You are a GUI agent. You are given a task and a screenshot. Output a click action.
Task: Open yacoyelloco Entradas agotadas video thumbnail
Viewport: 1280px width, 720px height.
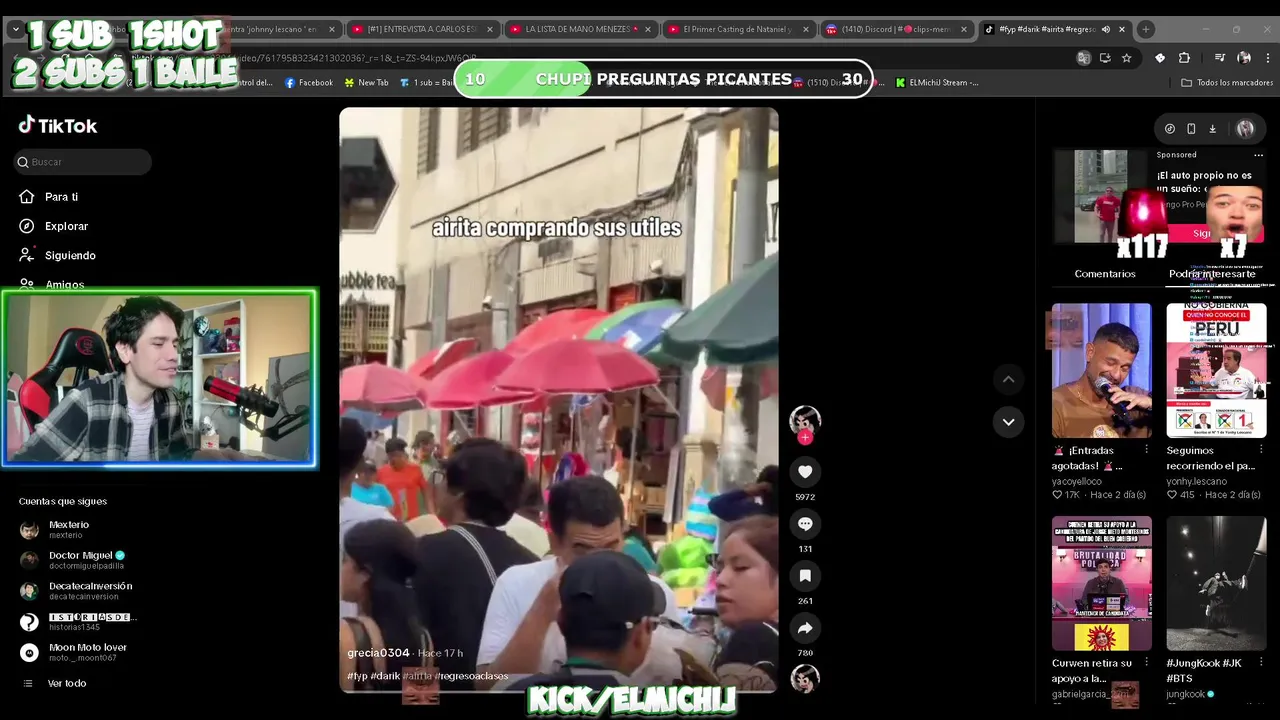pyautogui.click(x=1101, y=370)
